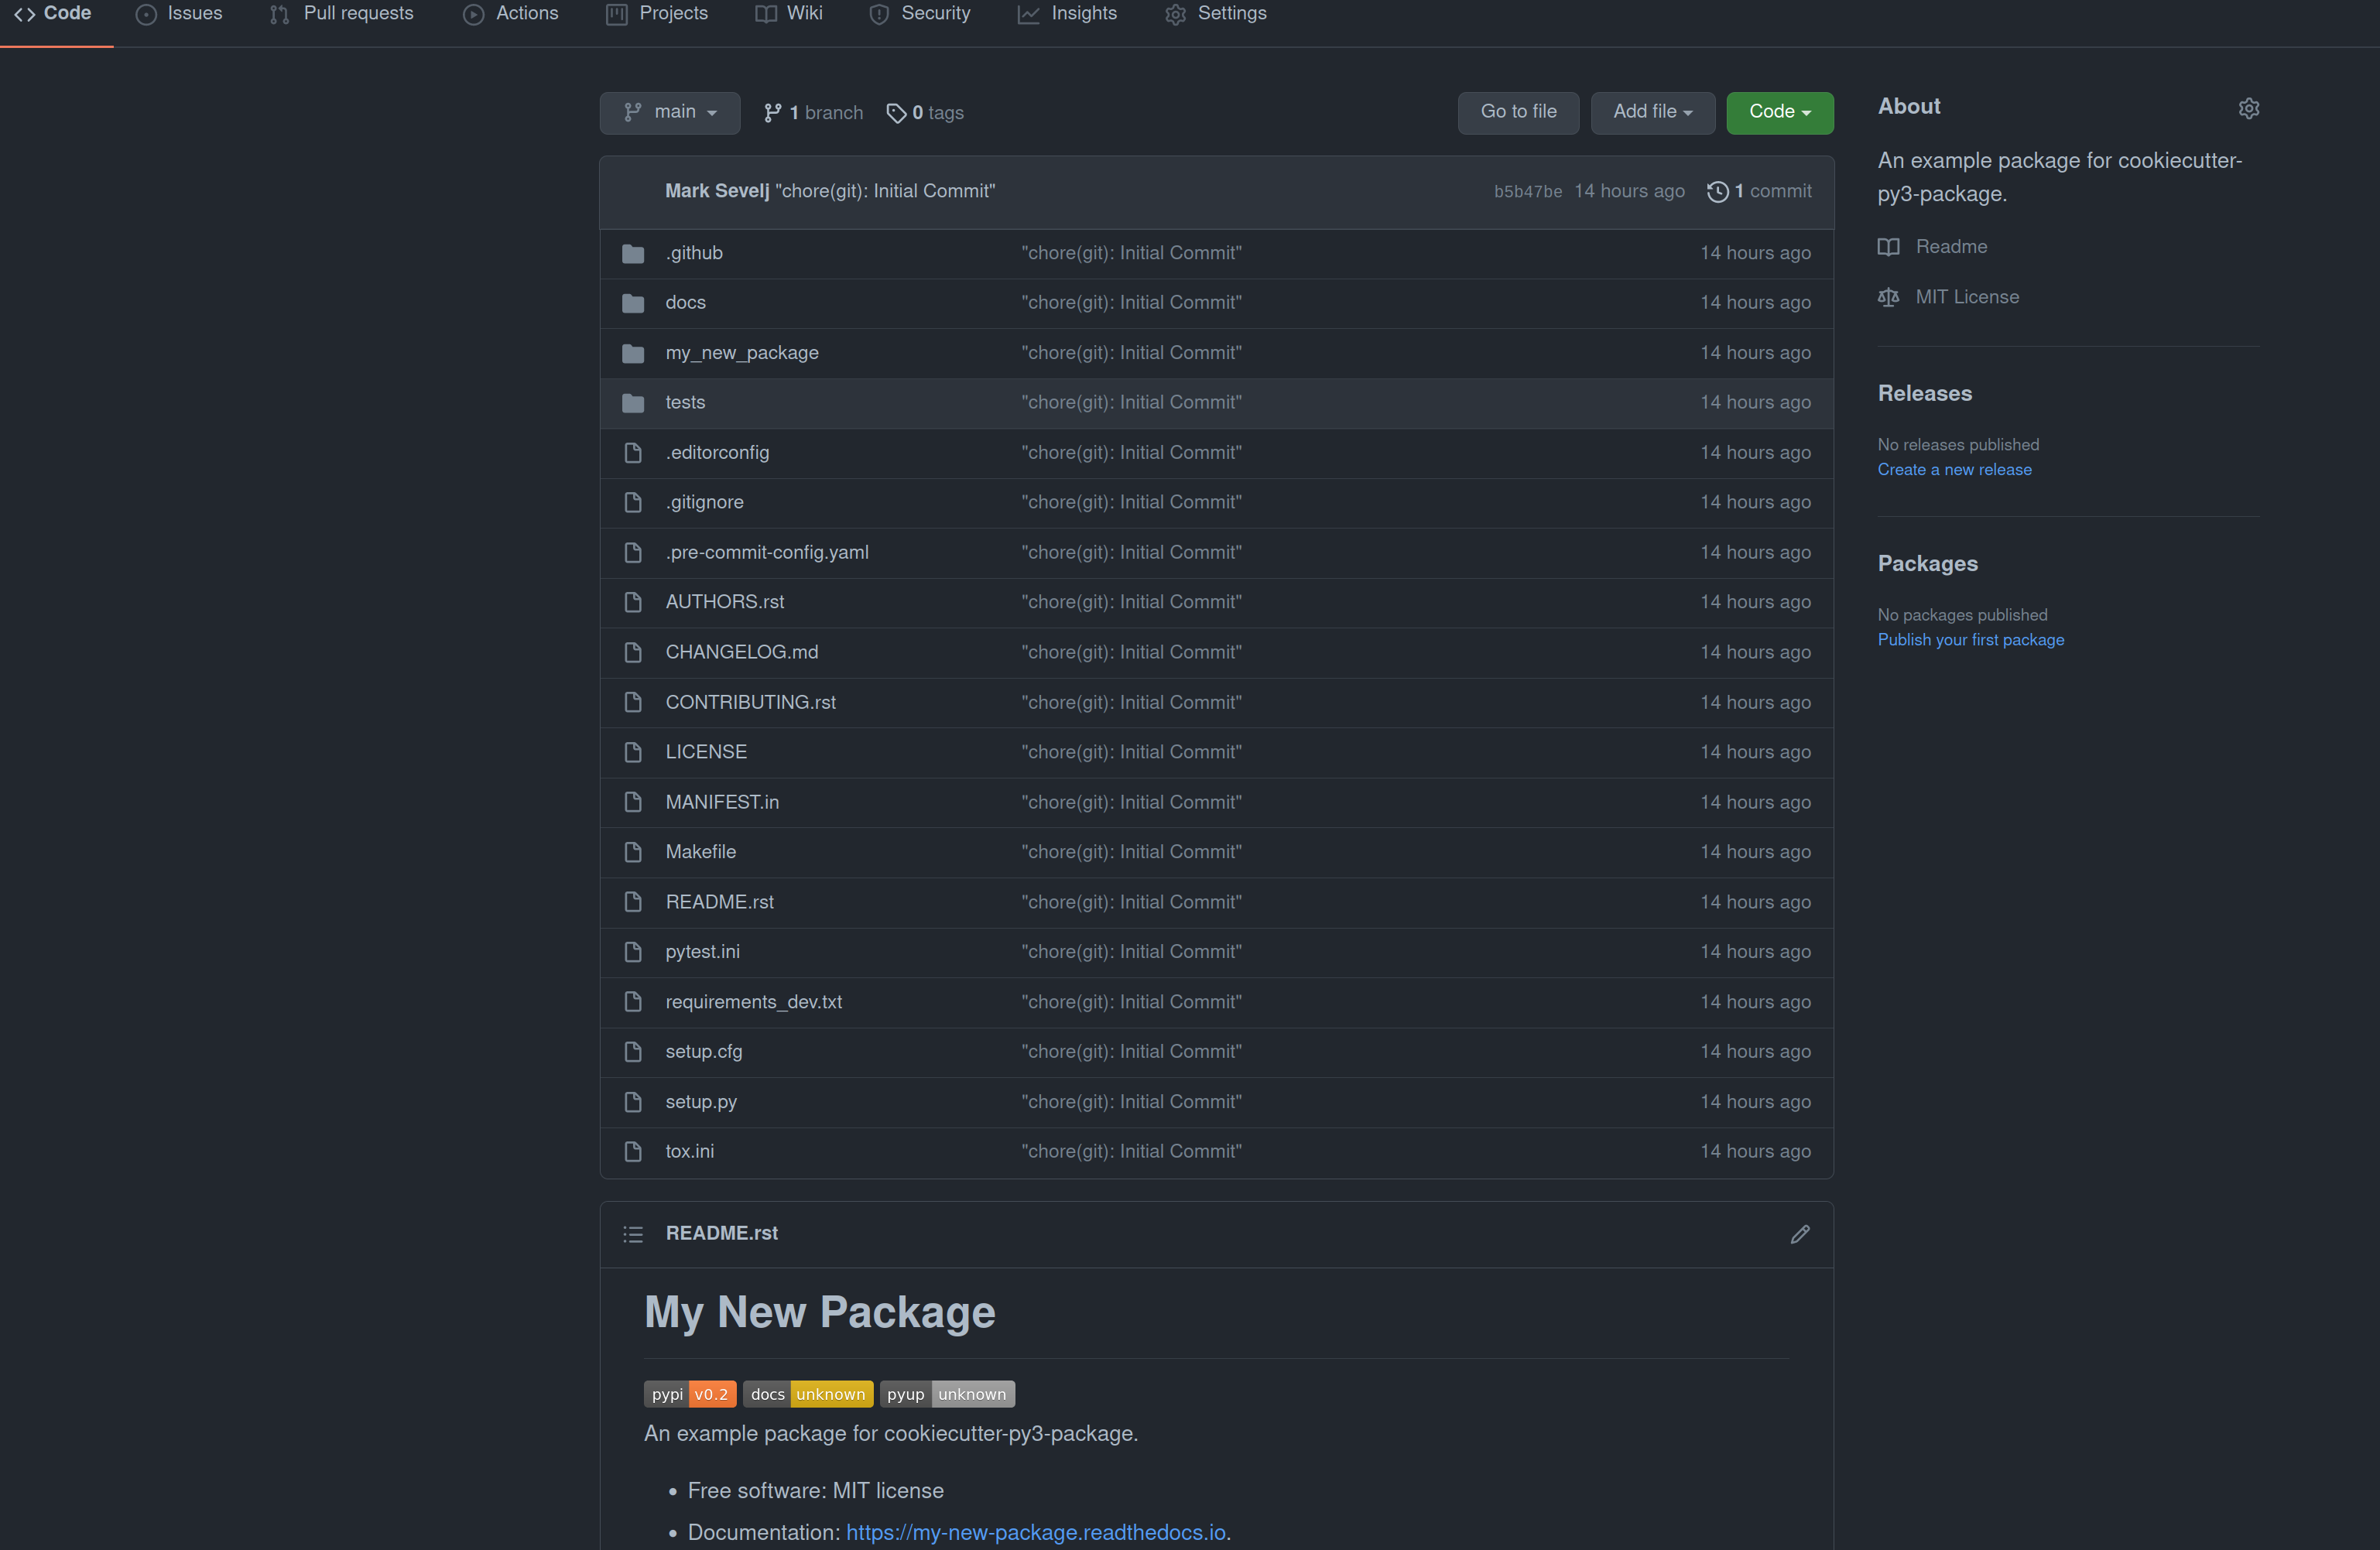Switch to the Code tab
Image resolution: width=2380 pixels, height=1550 pixels.
[53, 13]
